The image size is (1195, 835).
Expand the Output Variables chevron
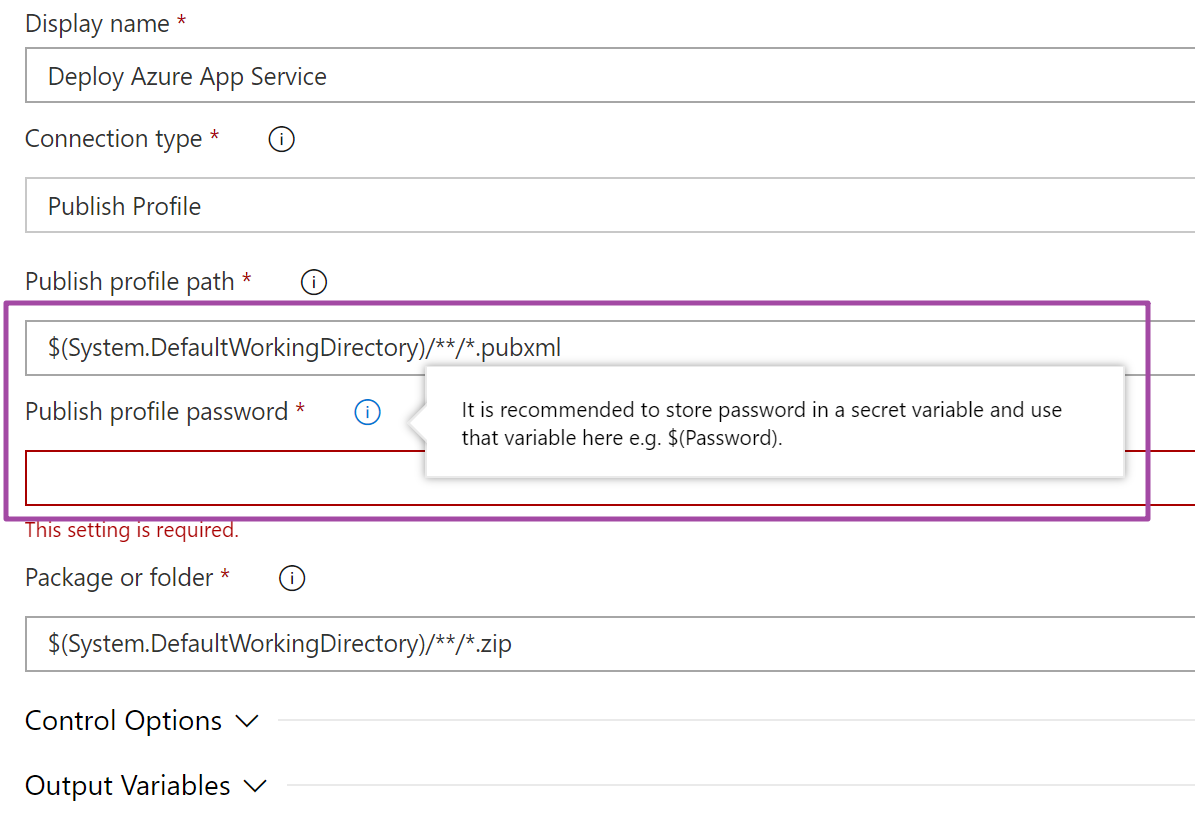coord(255,786)
